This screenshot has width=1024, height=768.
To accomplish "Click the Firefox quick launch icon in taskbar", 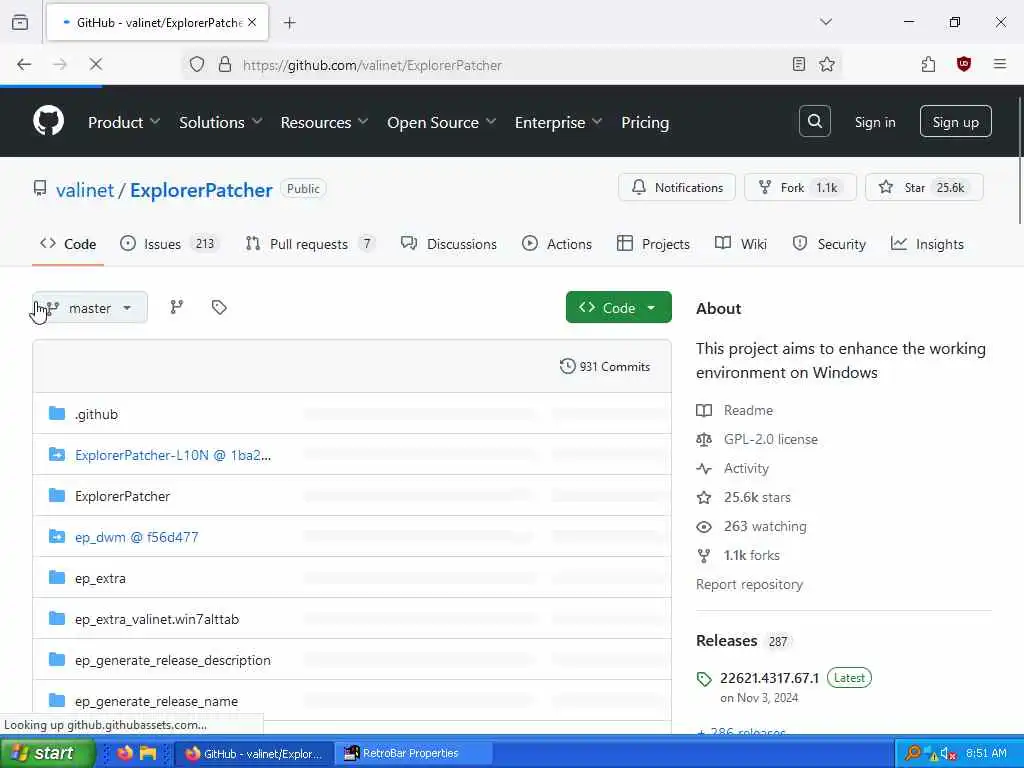I will 125,753.
